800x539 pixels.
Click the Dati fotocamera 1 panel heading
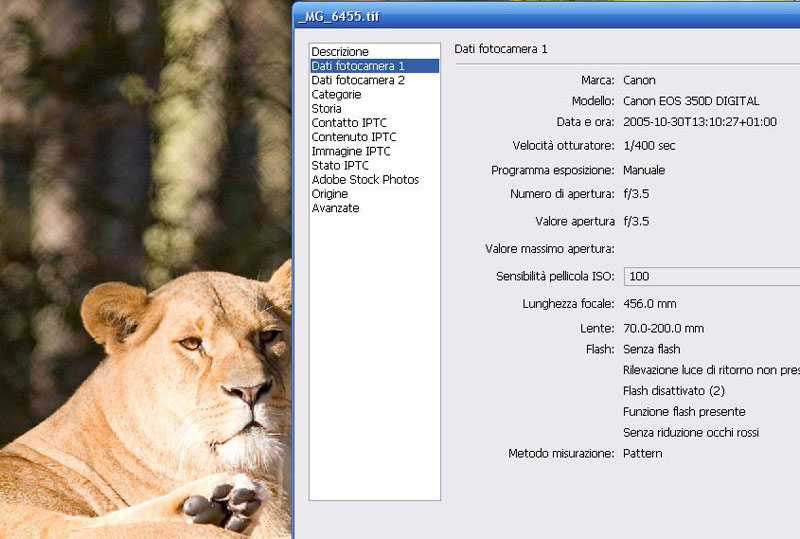[x=501, y=49]
